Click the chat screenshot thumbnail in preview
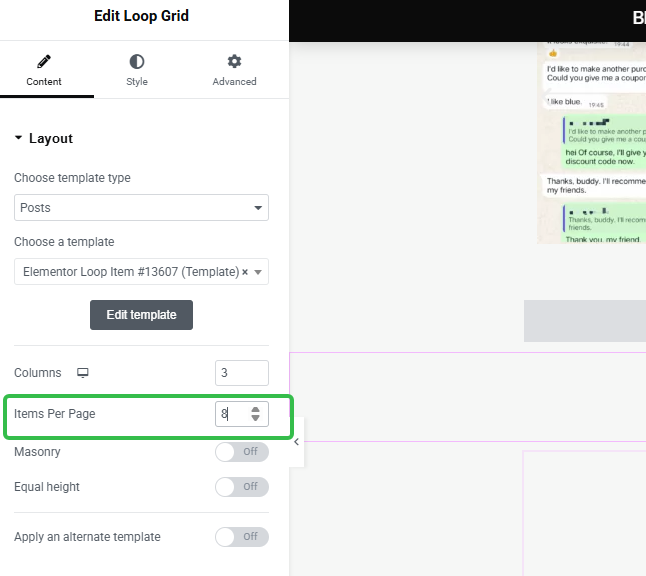646x576 pixels. (594, 142)
